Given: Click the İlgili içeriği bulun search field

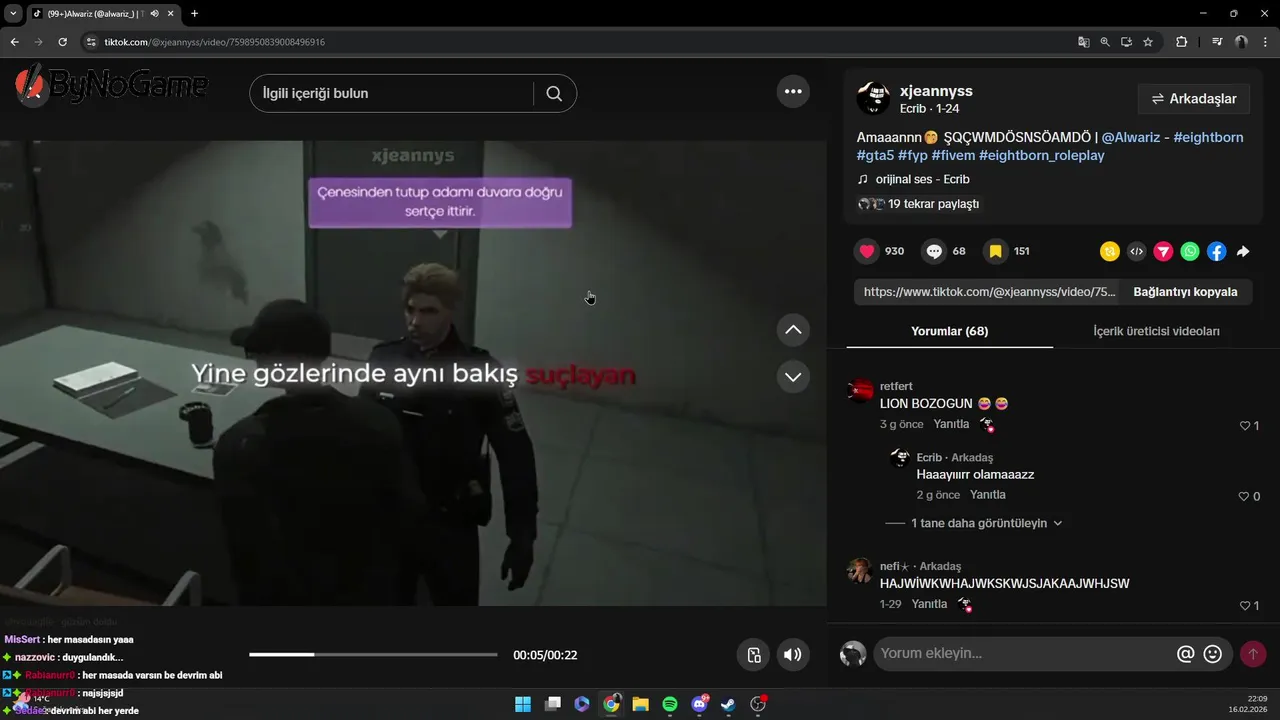Looking at the screenshot, I should [391, 93].
